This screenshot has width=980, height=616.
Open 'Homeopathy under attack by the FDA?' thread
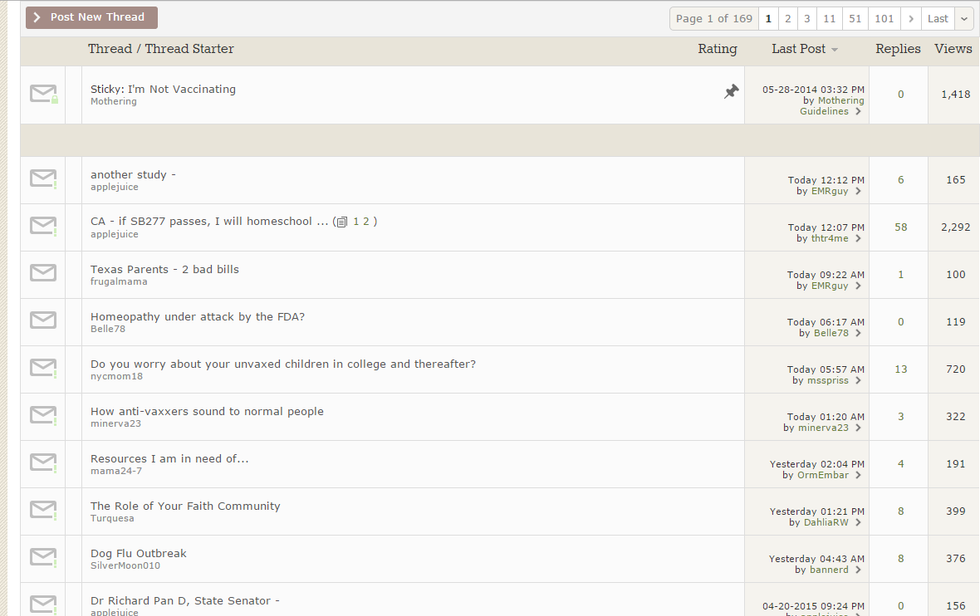pyautogui.click(x=197, y=317)
